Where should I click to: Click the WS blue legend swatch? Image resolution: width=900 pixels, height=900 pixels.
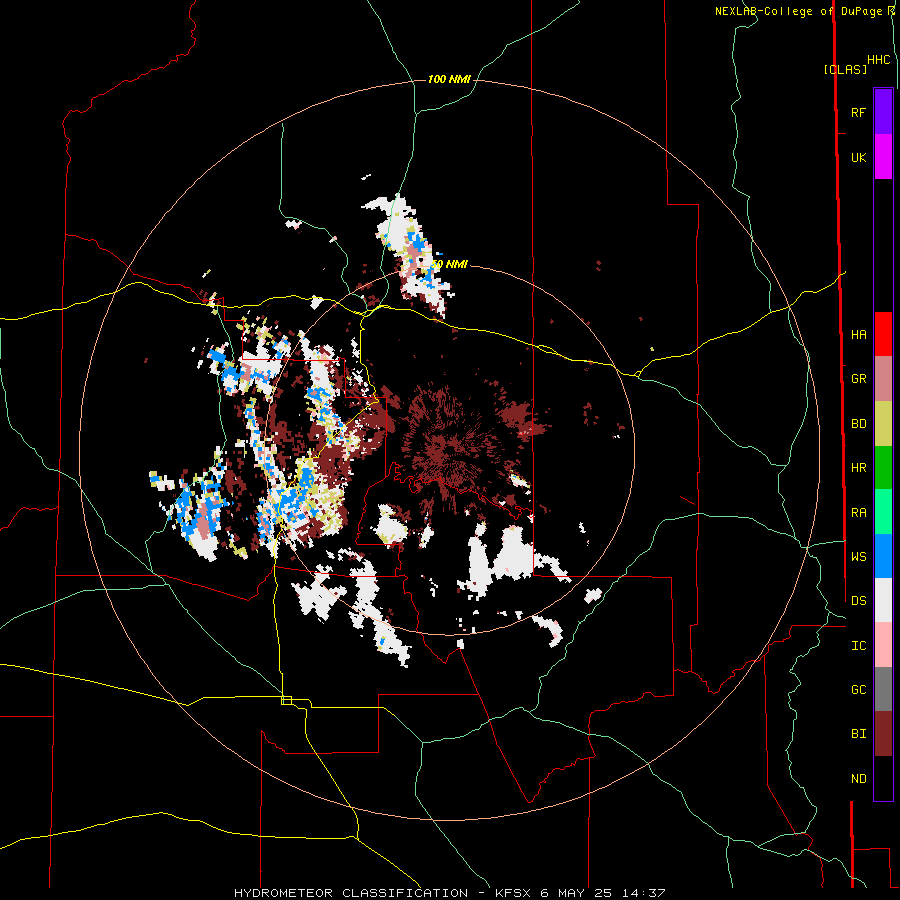(x=883, y=556)
